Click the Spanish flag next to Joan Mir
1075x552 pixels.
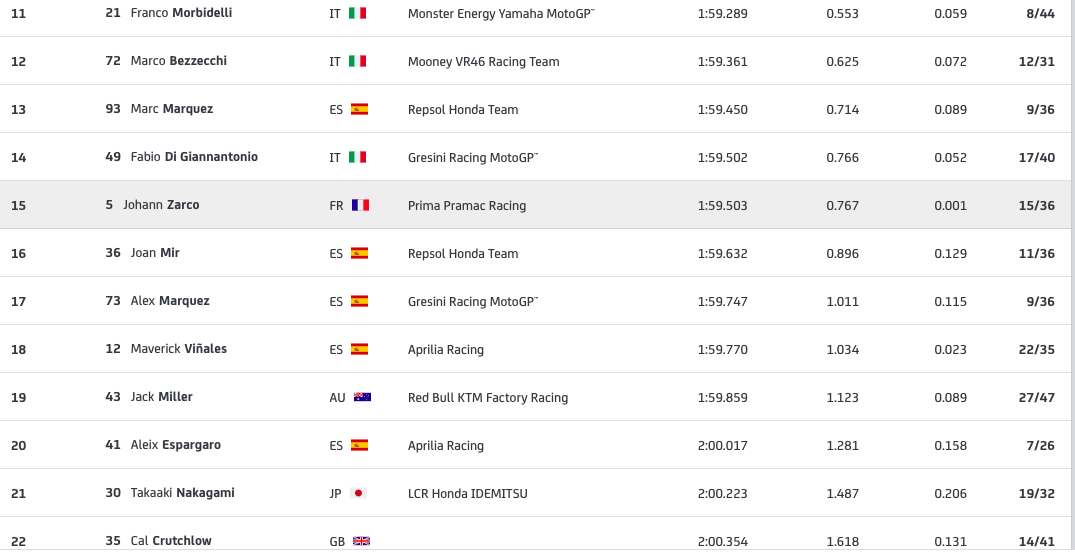[359, 253]
